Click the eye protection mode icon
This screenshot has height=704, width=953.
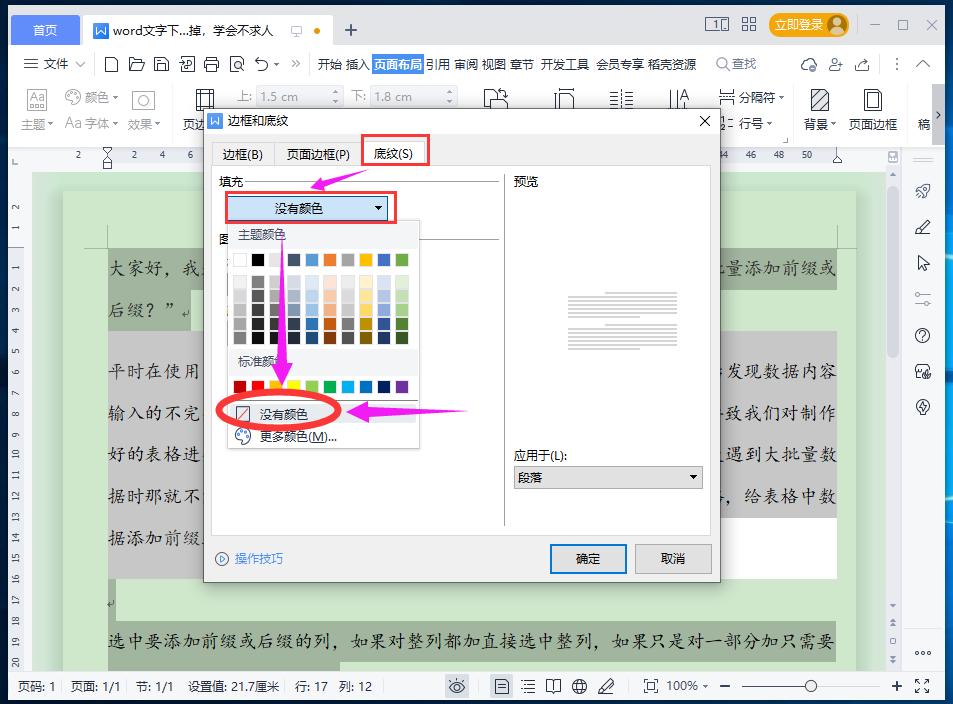(x=457, y=686)
